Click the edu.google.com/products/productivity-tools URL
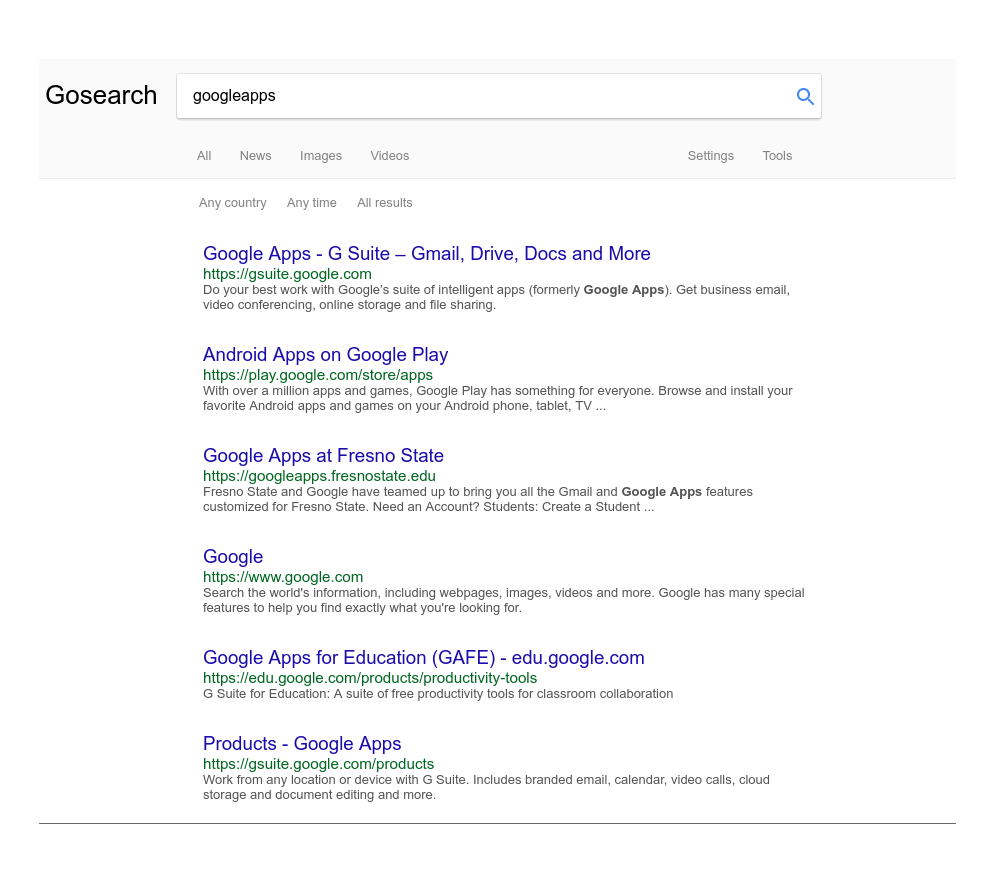 370,678
